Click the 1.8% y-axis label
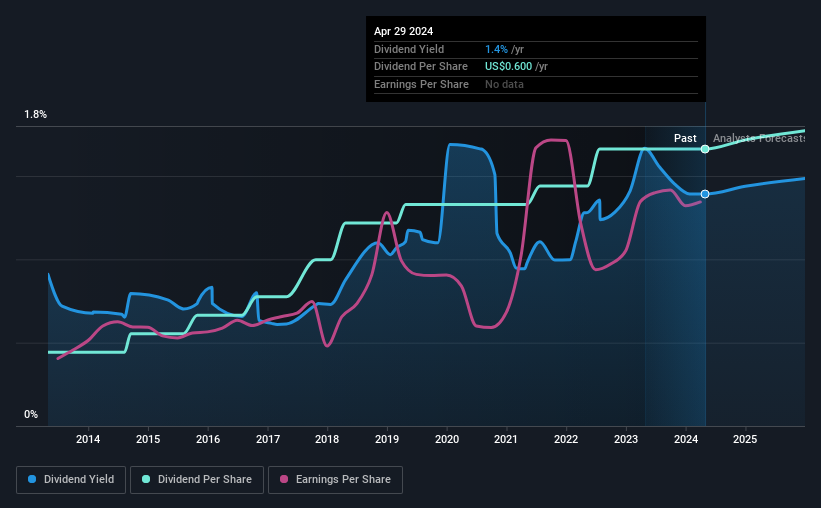Viewport: 821px width, 508px height. coord(36,115)
